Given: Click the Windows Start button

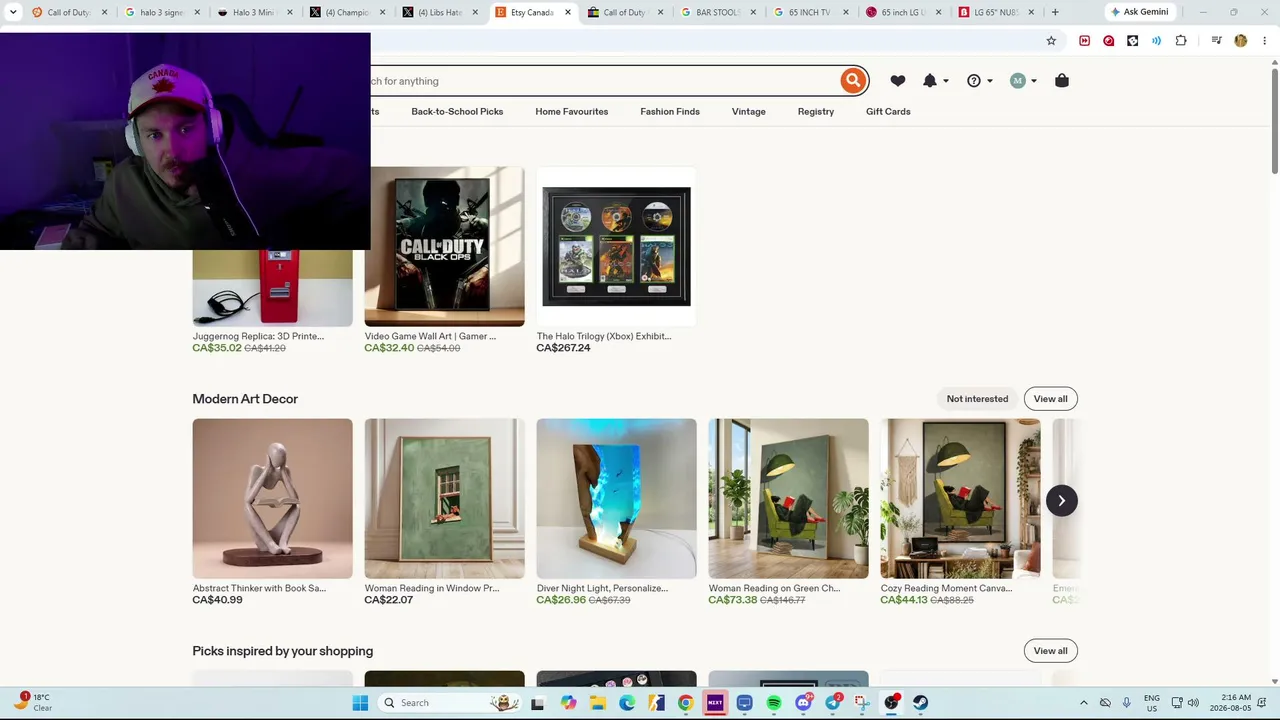Looking at the screenshot, I should 360,703.
